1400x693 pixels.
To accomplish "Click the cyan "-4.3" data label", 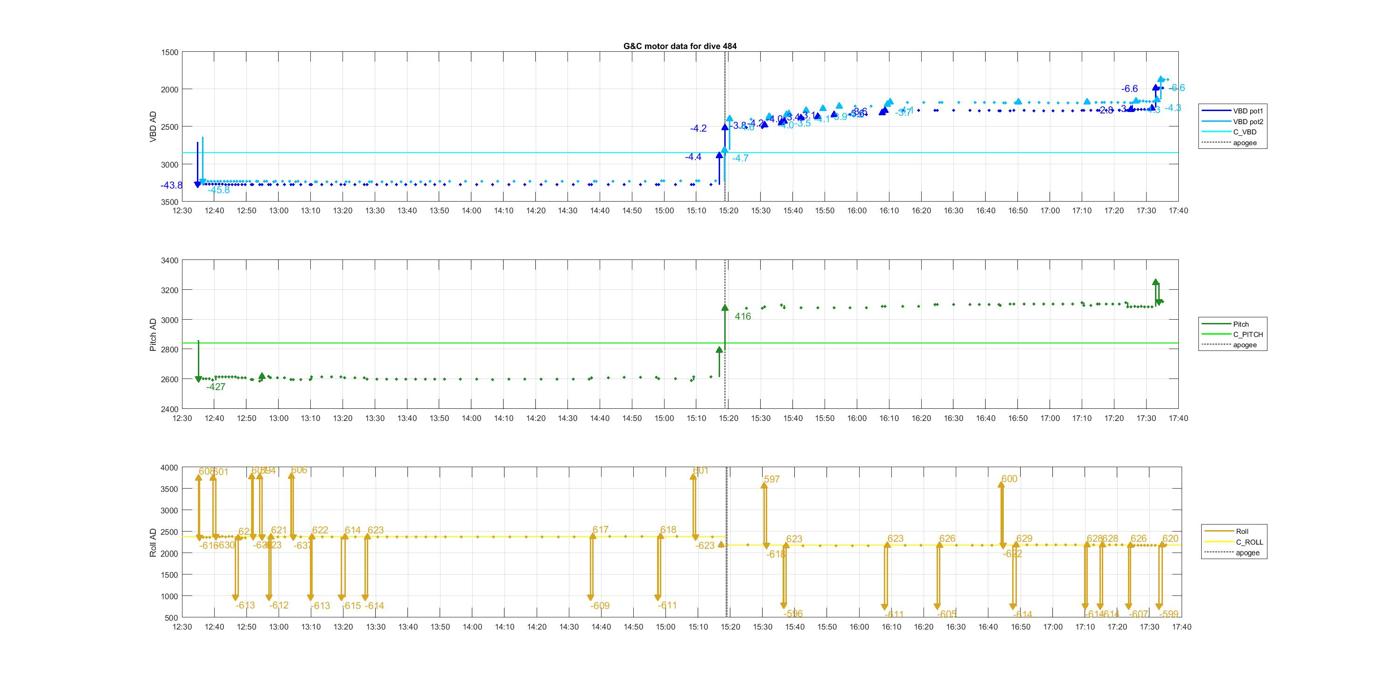I will [1173, 108].
